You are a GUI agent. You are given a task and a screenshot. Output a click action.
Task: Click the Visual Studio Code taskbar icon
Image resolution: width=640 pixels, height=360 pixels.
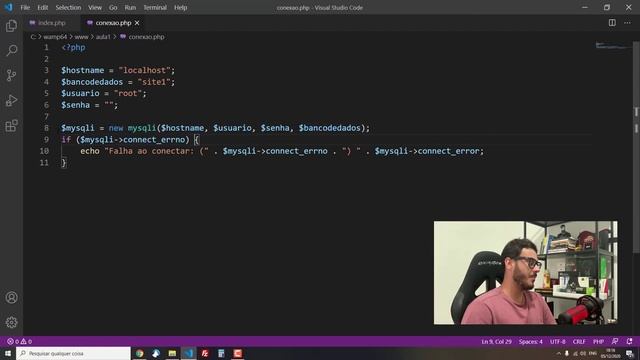click(189, 353)
